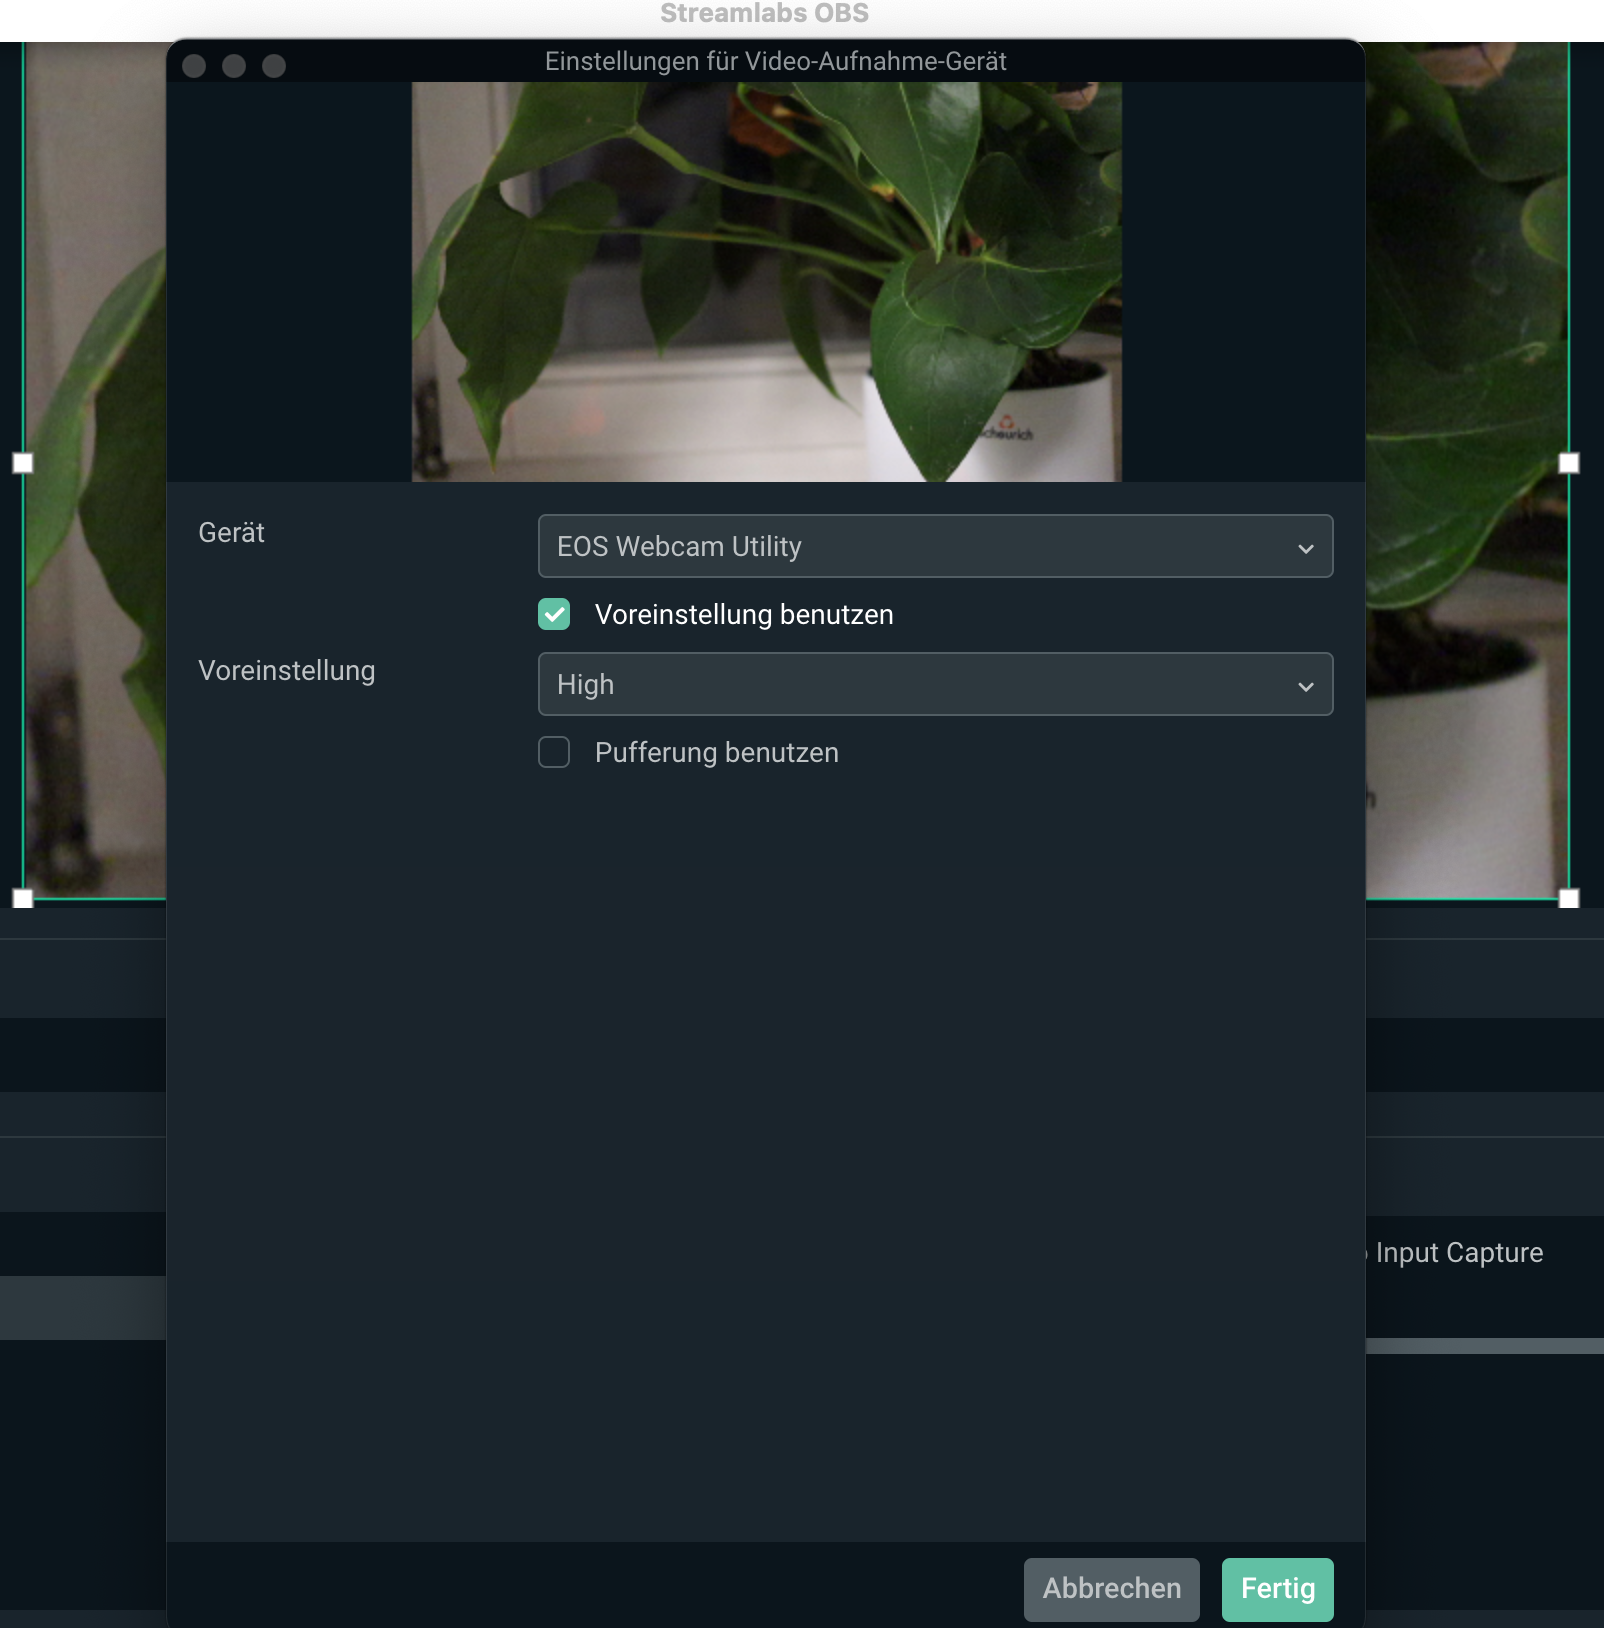Close the settings dialog with the red traffic light

(196, 65)
